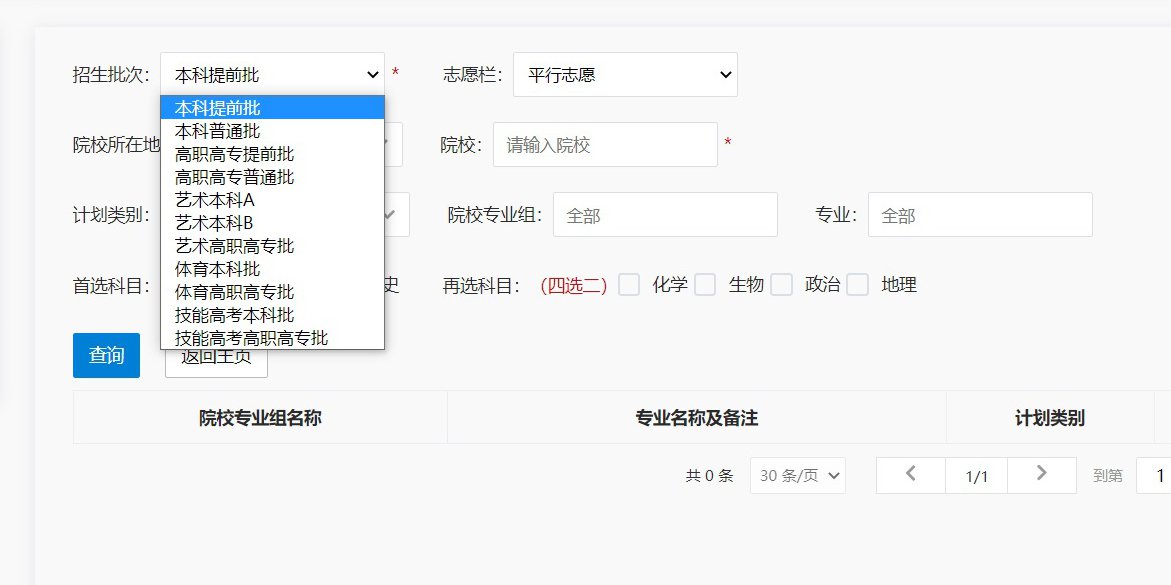The height and width of the screenshot is (585, 1171).
Task: Go to previous page arrow
Action: (x=910, y=475)
